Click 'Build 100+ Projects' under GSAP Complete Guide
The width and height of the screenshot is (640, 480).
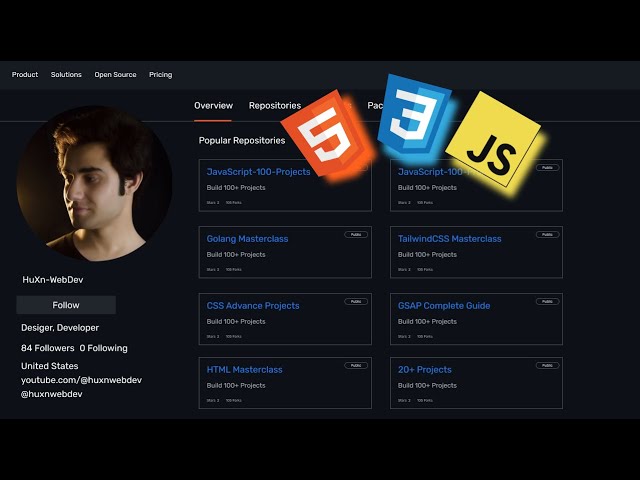(x=427, y=322)
